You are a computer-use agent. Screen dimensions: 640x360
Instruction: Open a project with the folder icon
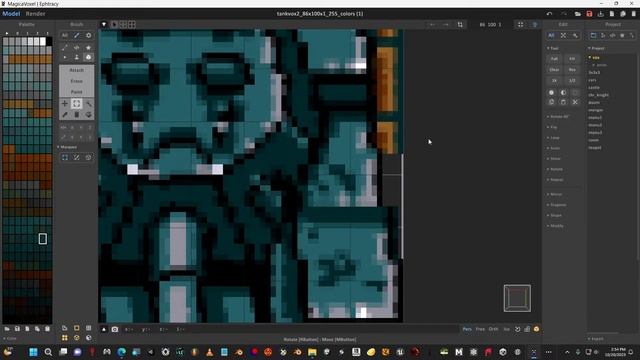click(578, 14)
